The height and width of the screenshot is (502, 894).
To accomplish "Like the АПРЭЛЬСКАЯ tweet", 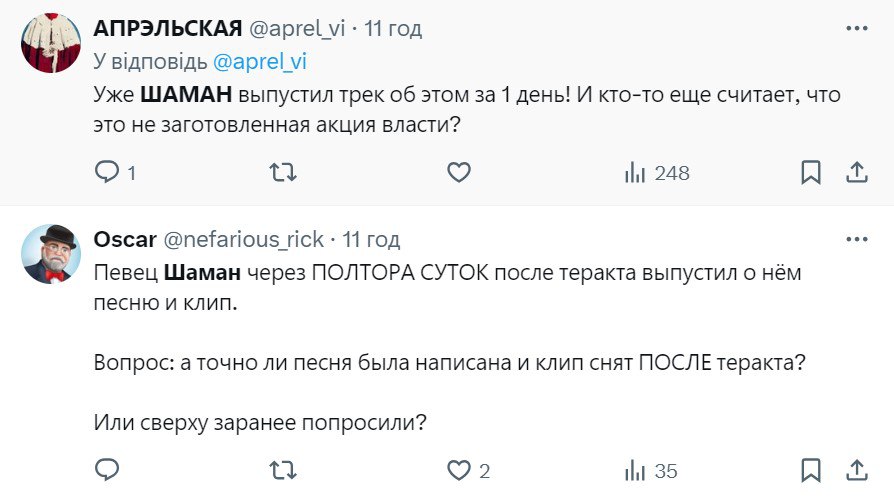I will (x=458, y=173).
